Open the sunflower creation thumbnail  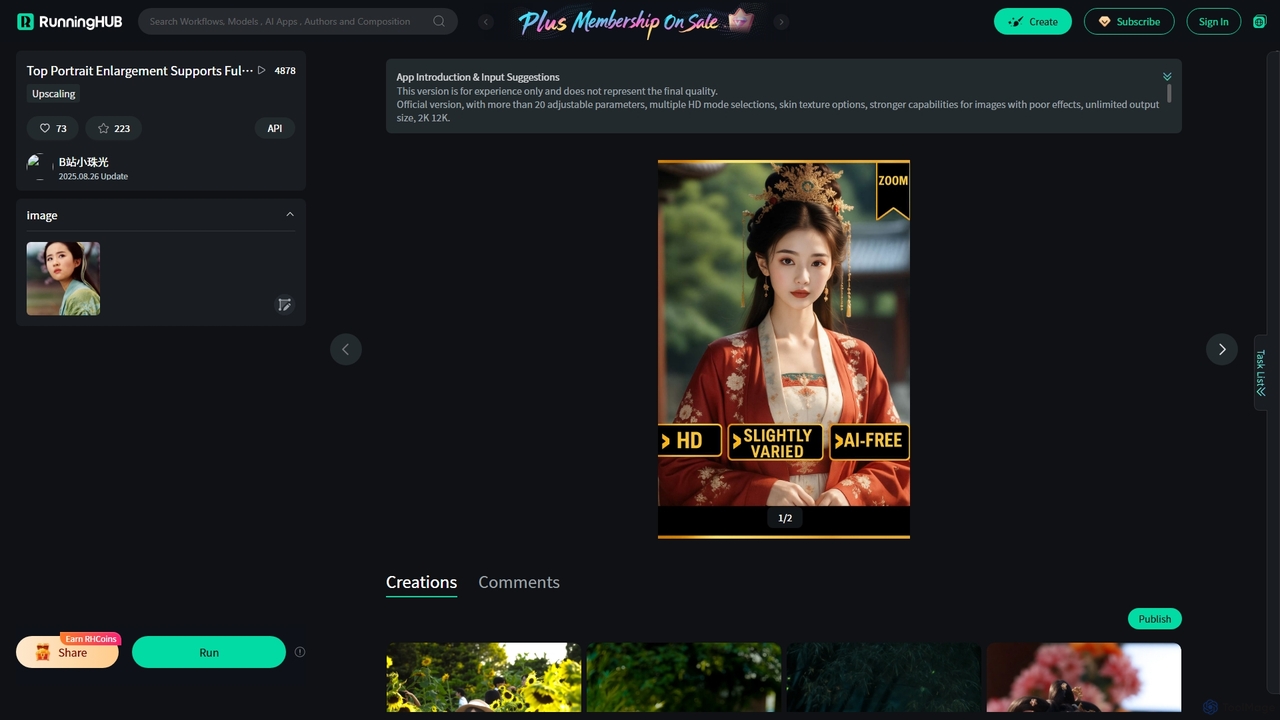484,678
